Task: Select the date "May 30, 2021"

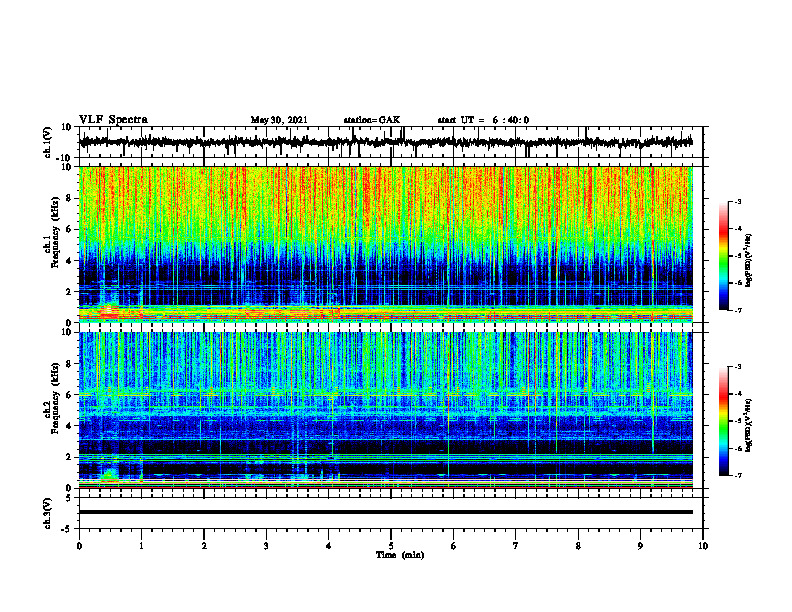Action: [x=279, y=120]
